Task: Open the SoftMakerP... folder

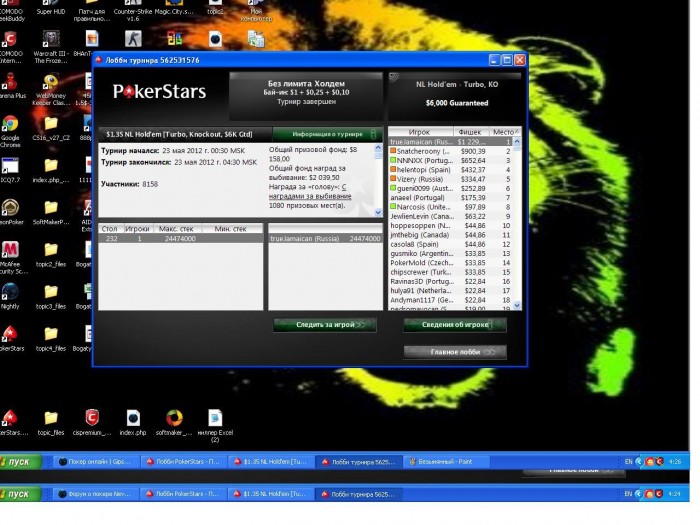Action: click(x=51, y=212)
